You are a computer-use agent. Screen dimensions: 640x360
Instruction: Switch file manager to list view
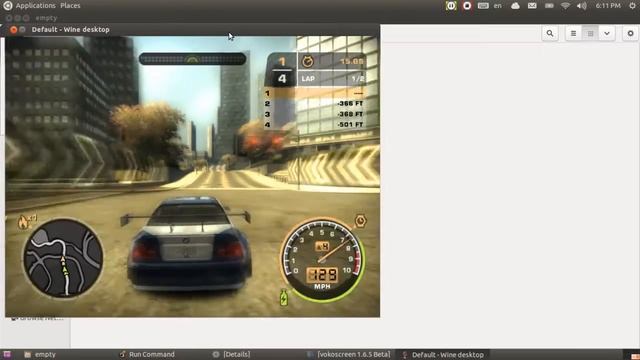coord(573,33)
